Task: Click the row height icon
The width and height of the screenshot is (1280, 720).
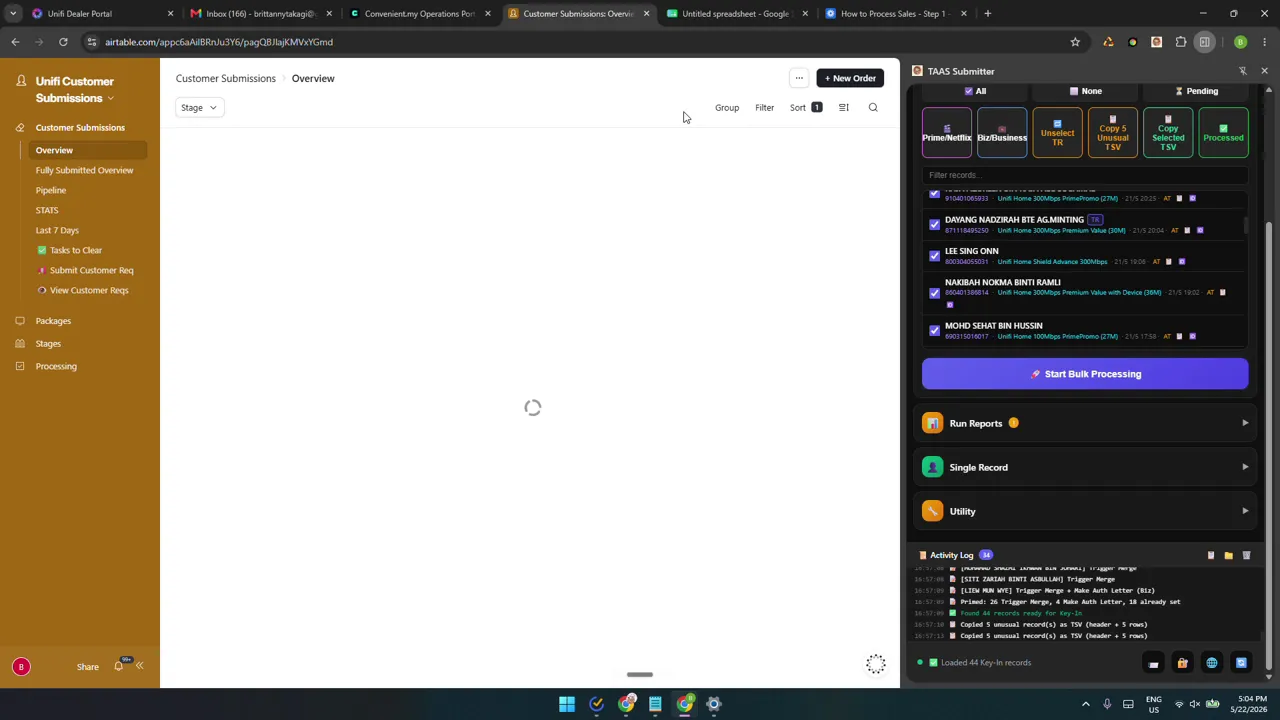Action: point(843,107)
